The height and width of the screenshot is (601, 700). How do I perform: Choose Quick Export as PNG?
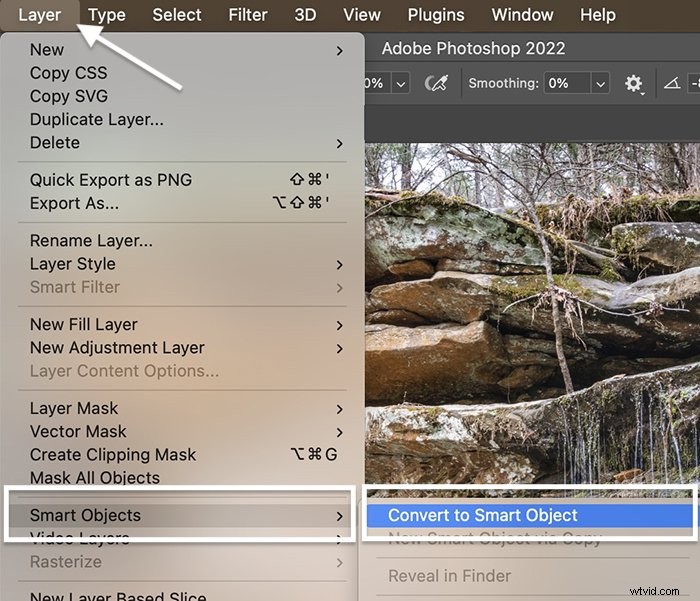click(183, 180)
